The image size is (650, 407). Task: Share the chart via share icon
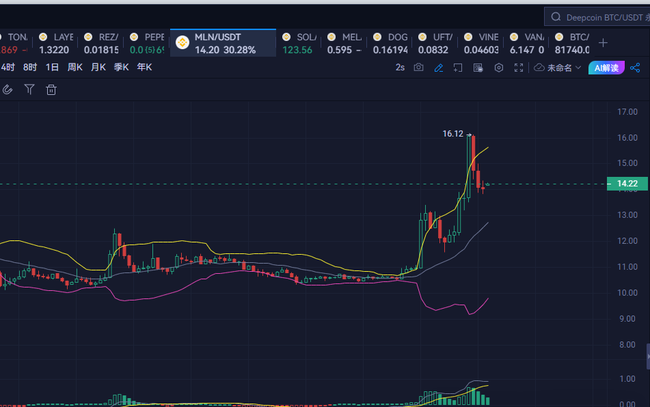click(635, 68)
